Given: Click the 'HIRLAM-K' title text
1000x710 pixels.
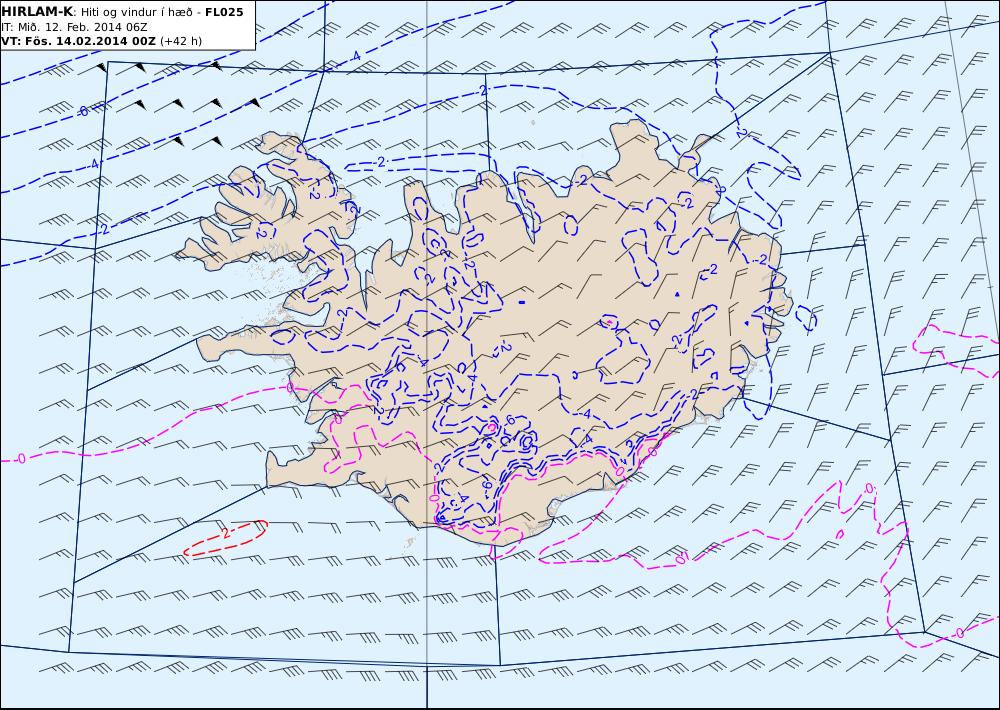Looking at the screenshot, I should (37, 12).
